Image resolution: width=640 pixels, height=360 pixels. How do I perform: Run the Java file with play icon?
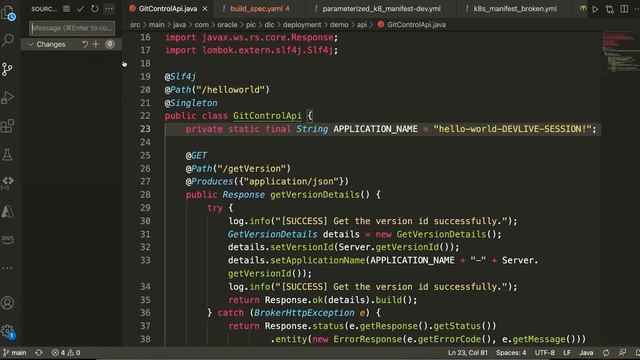click(x=596, y=9)
